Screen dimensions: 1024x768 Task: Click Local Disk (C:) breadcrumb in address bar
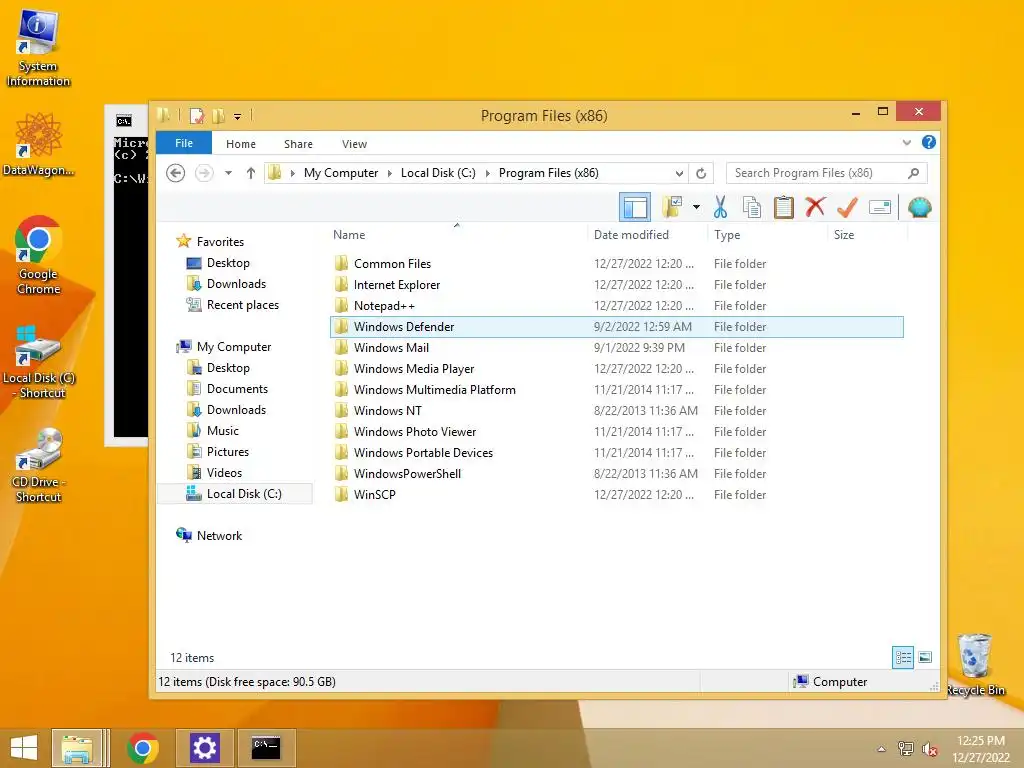[x=438, y=173]
